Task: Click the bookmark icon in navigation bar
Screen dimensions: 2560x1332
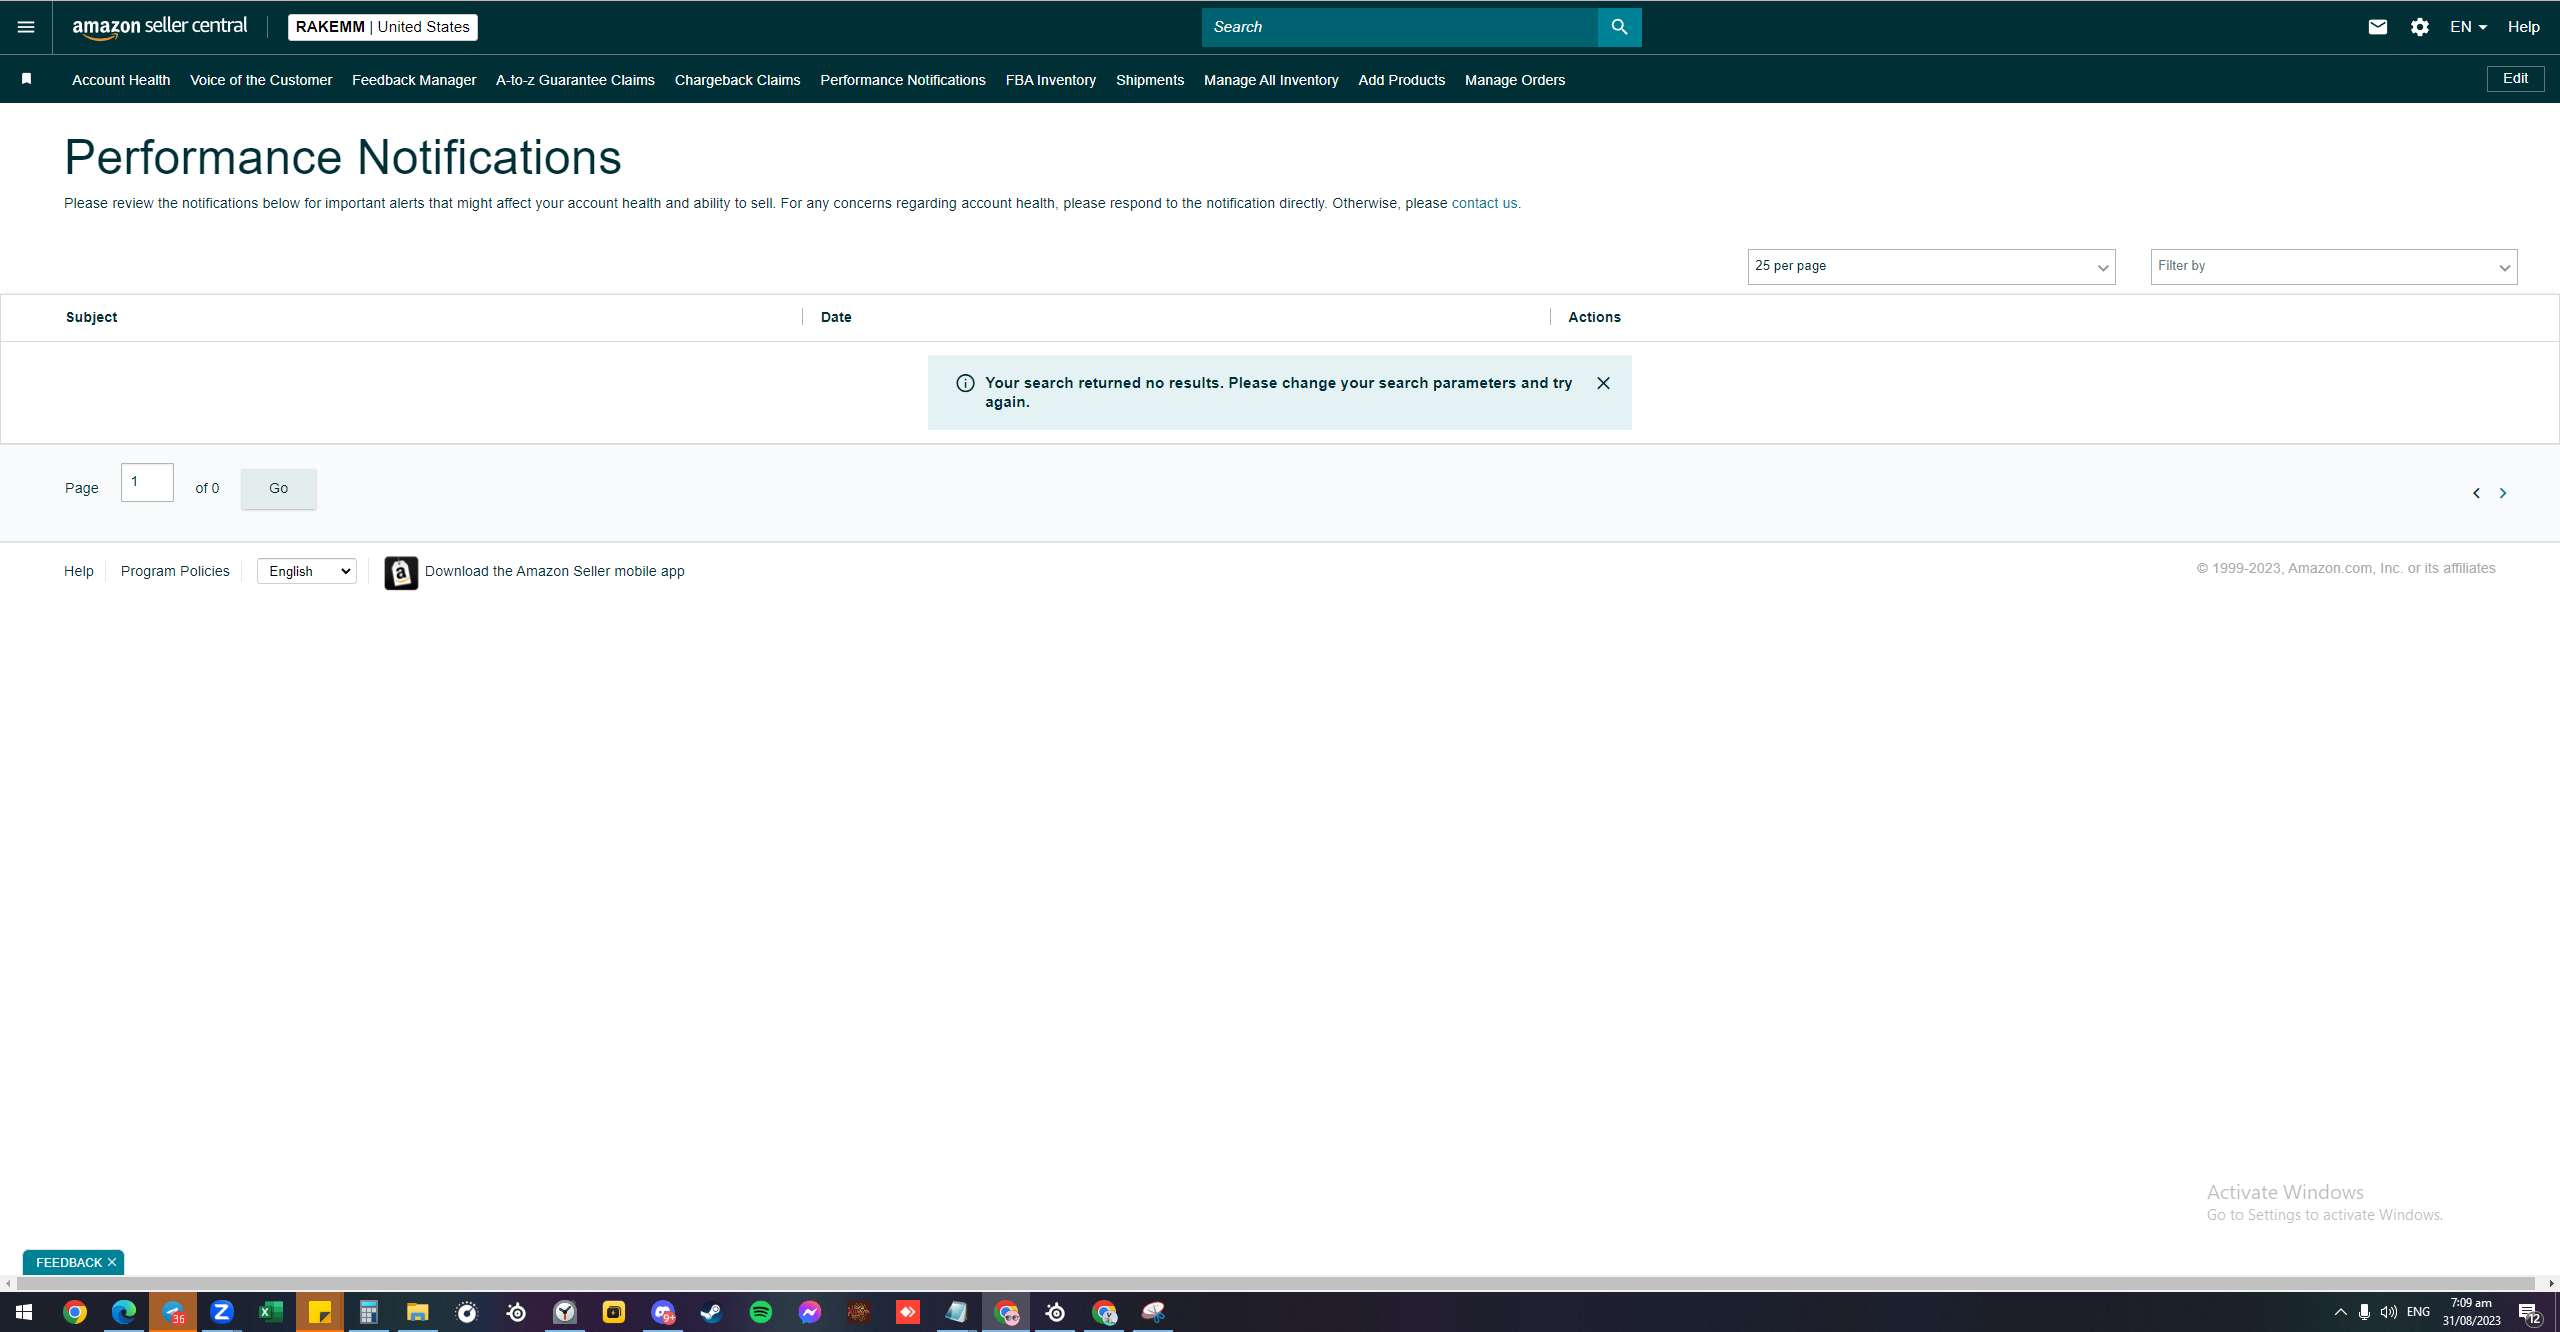Action: [x=27, y=79]
